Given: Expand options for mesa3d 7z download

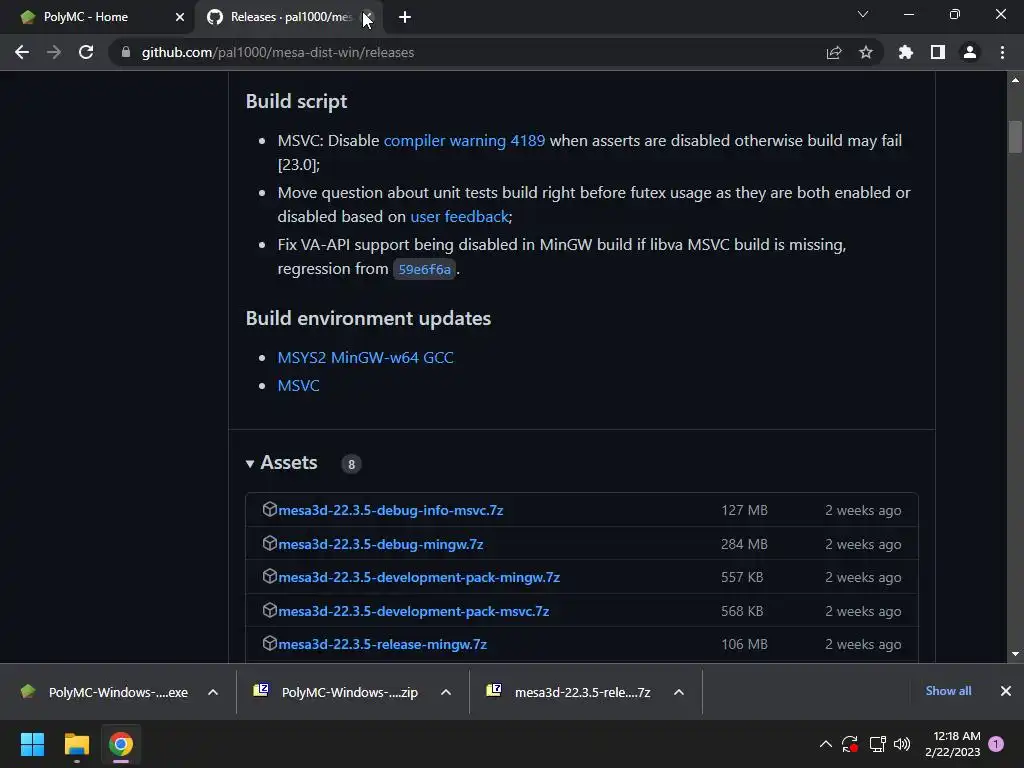Looking at the screenshot, I should 679,692.
